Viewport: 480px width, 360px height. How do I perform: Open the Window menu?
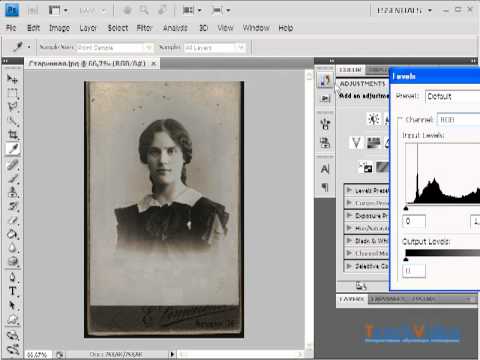256,28
